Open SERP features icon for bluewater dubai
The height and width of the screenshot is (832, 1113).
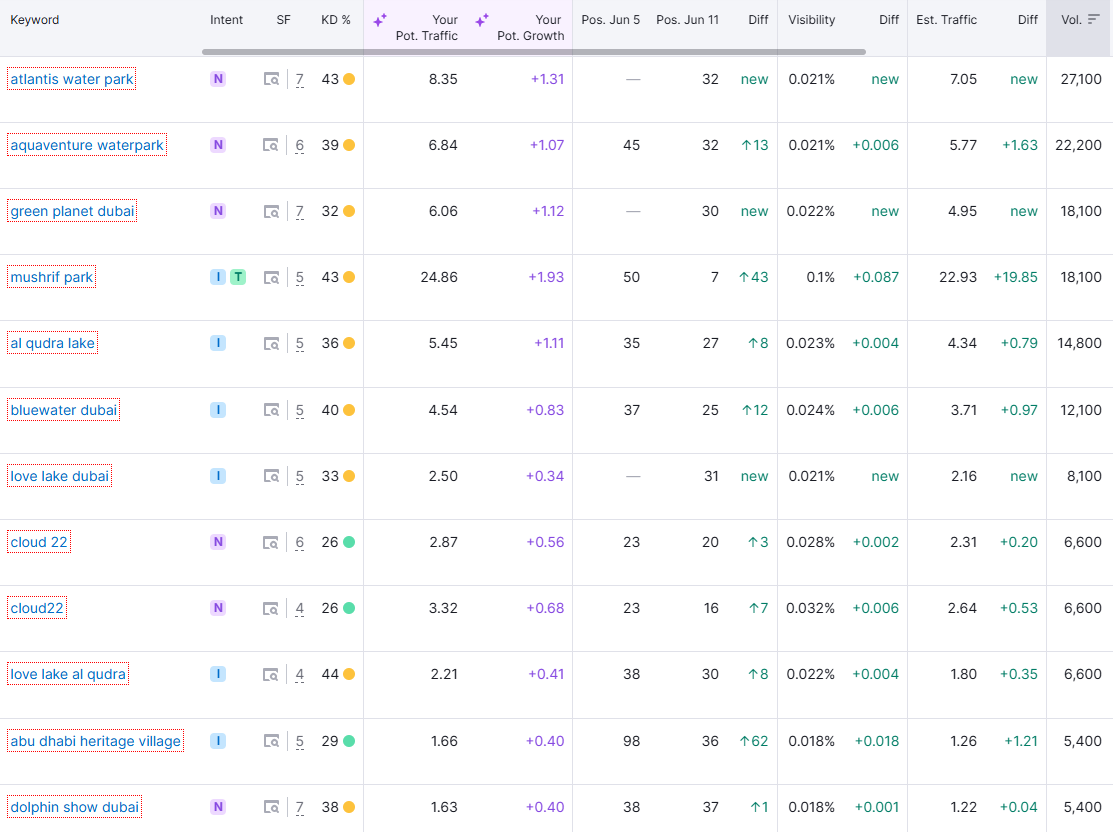coord(271,410)
